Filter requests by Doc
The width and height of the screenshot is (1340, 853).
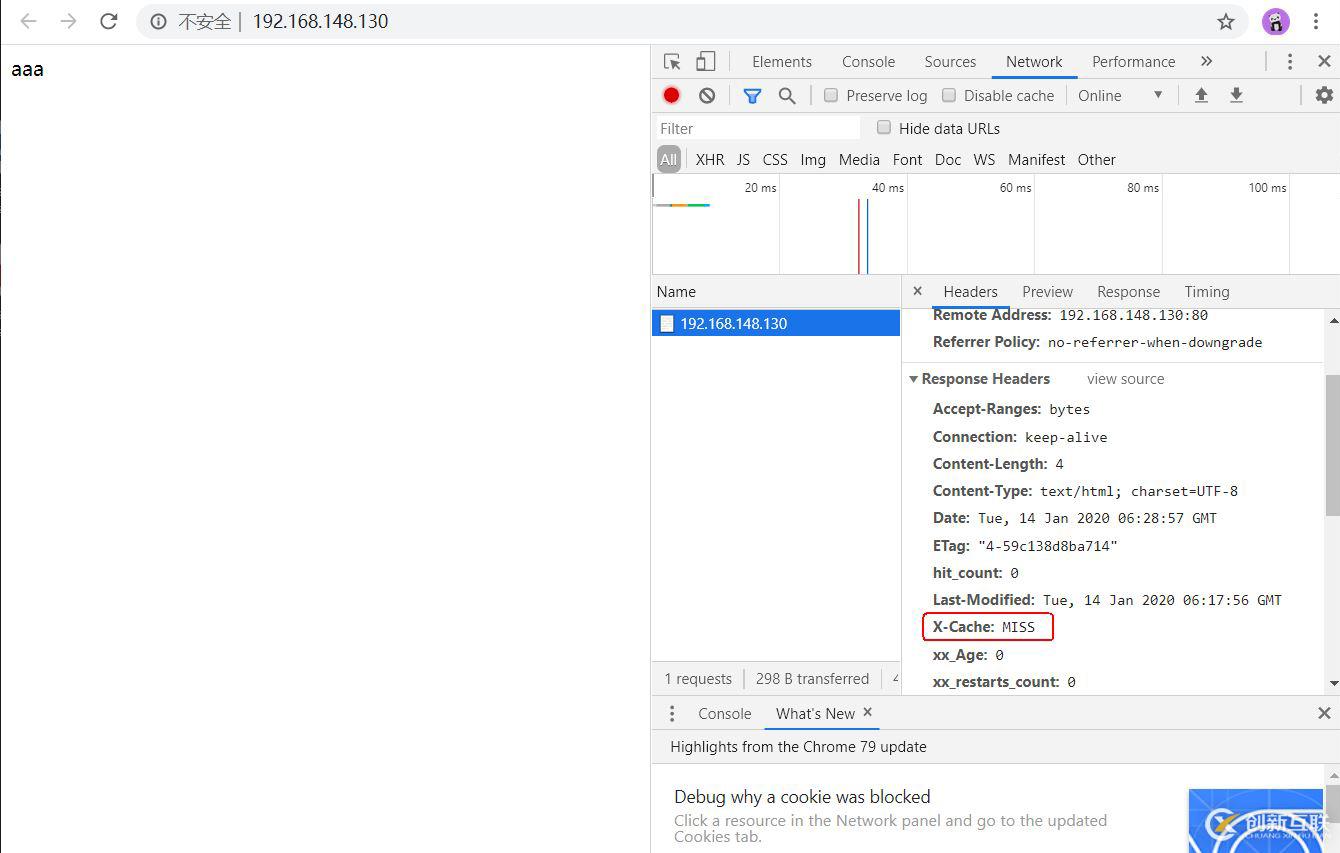click(x=948, y=159)
